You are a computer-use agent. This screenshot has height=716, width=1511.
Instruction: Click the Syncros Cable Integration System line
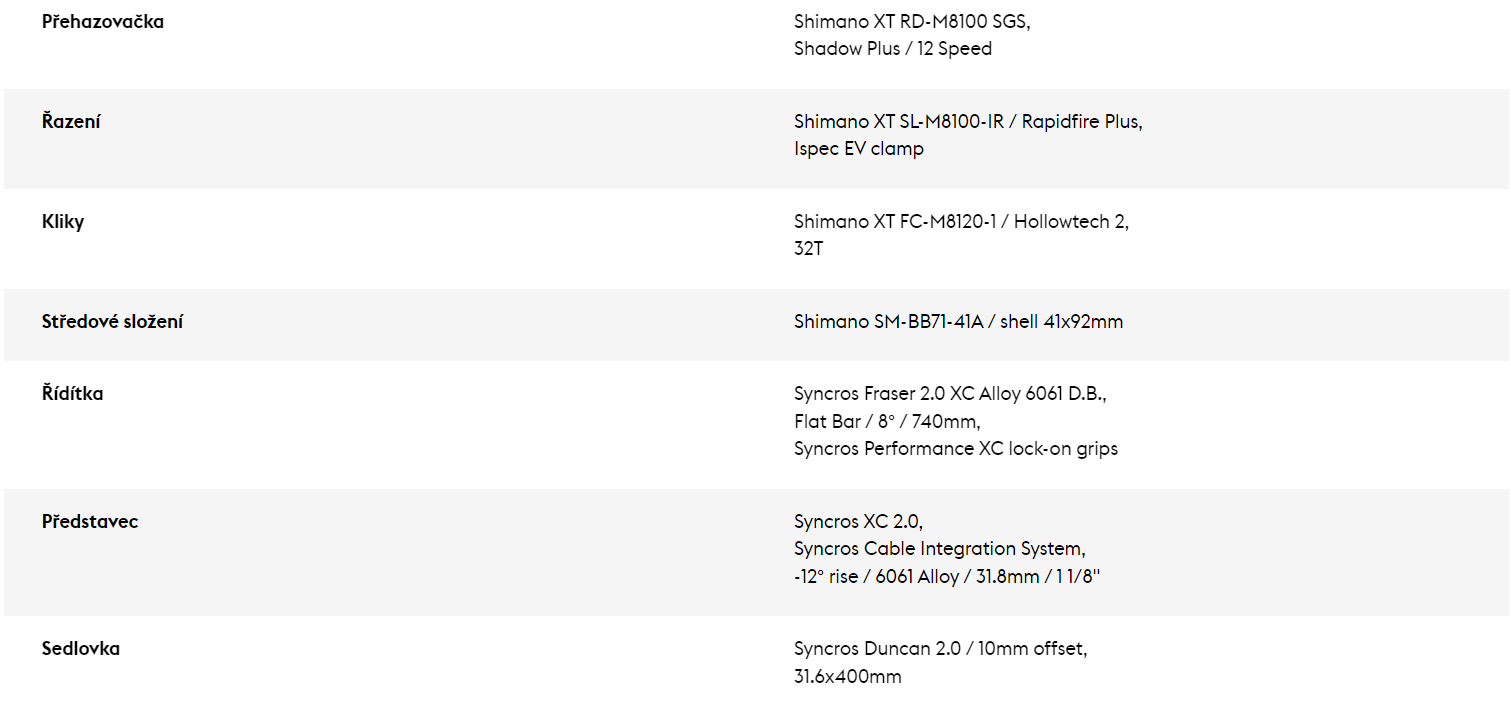940,549
